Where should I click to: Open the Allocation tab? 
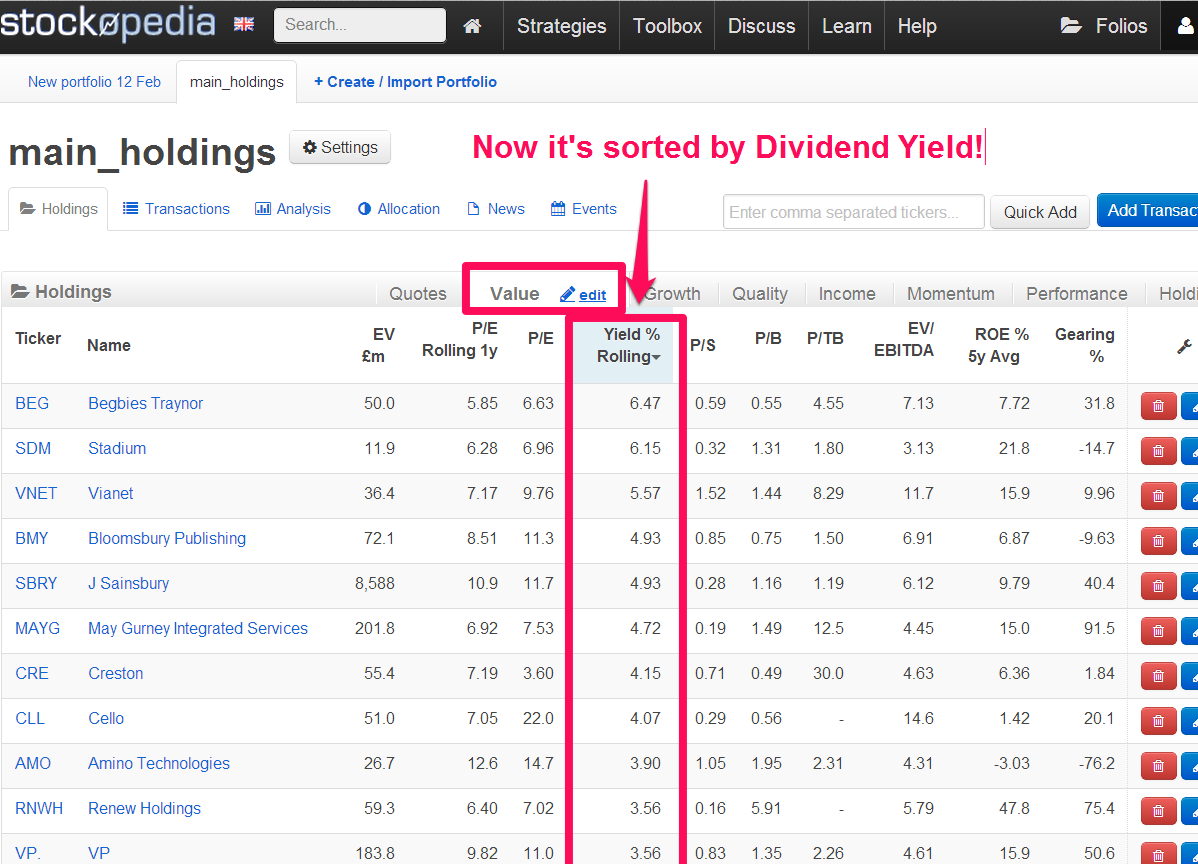point(399,209)
